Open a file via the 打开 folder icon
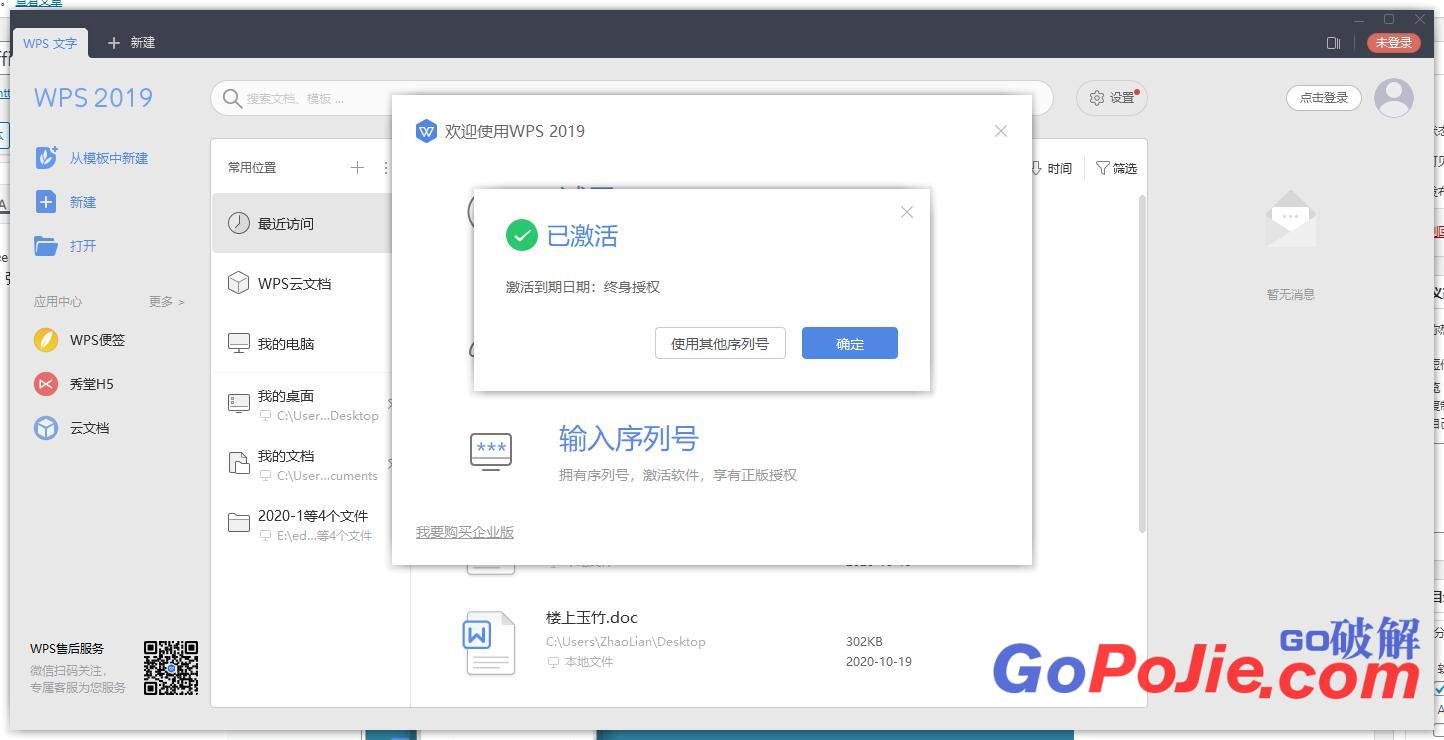This screenshot has height=740, width=1444. 83,246
